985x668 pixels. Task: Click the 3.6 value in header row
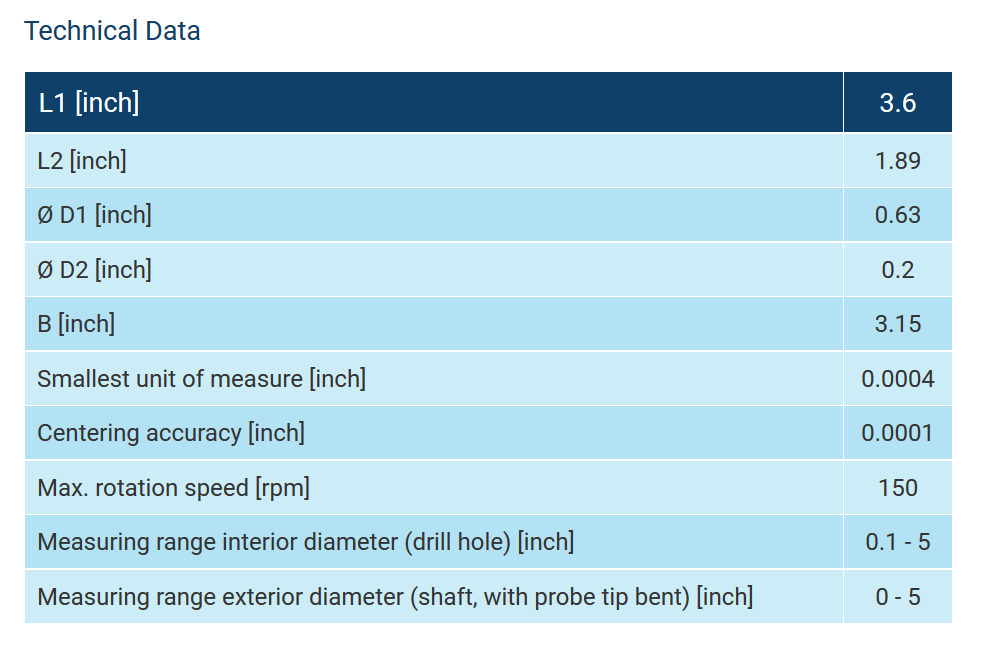tap(897, 102)
